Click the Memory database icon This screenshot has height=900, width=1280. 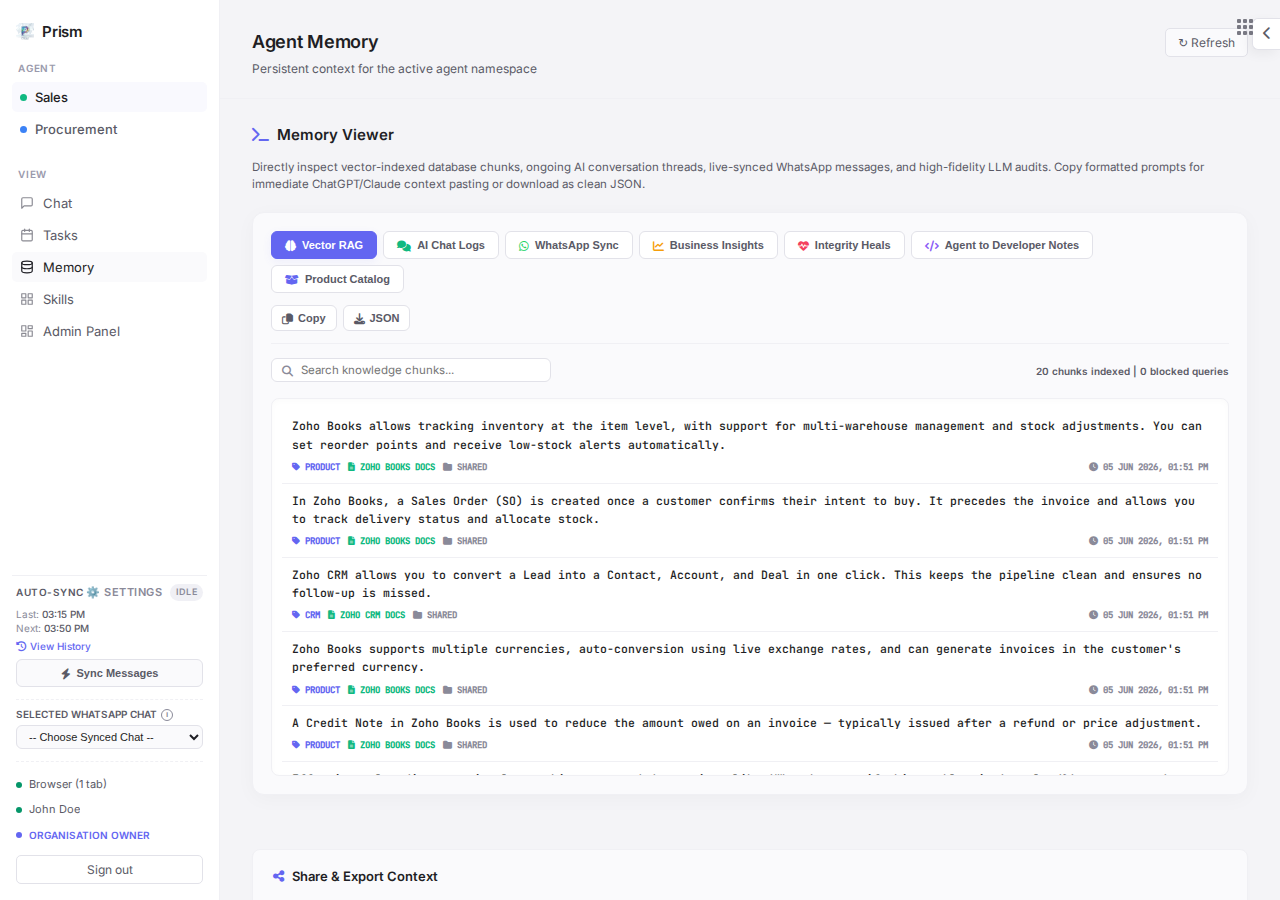pos(27,267)
